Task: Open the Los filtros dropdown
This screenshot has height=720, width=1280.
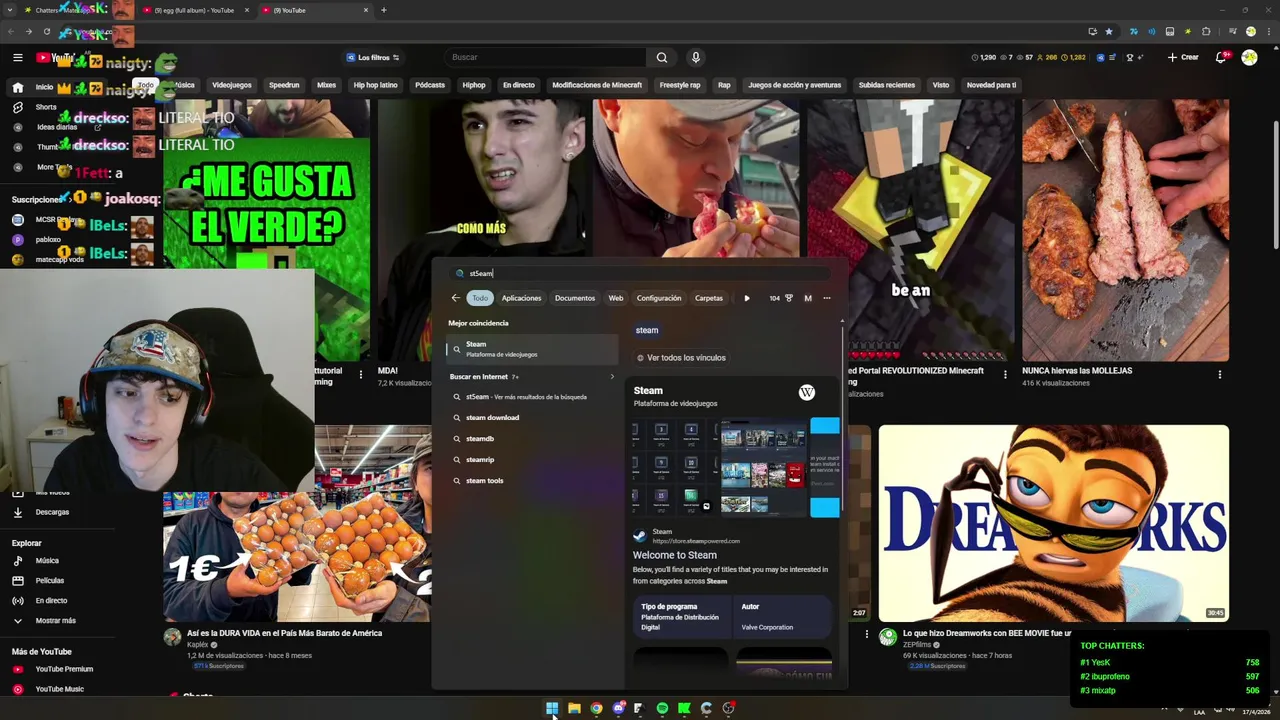Action: coord(373,57)
